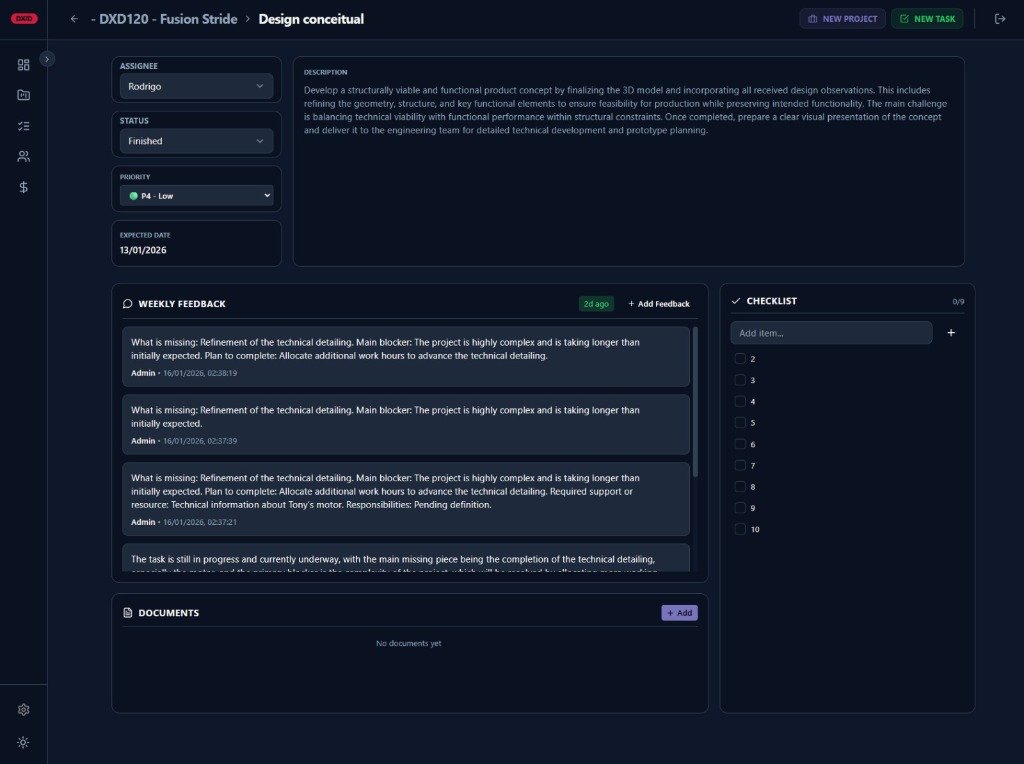Expand the sidebar with the chevron button
The width and height of the screenshot is (1024, 764).
tap(47, 59)
